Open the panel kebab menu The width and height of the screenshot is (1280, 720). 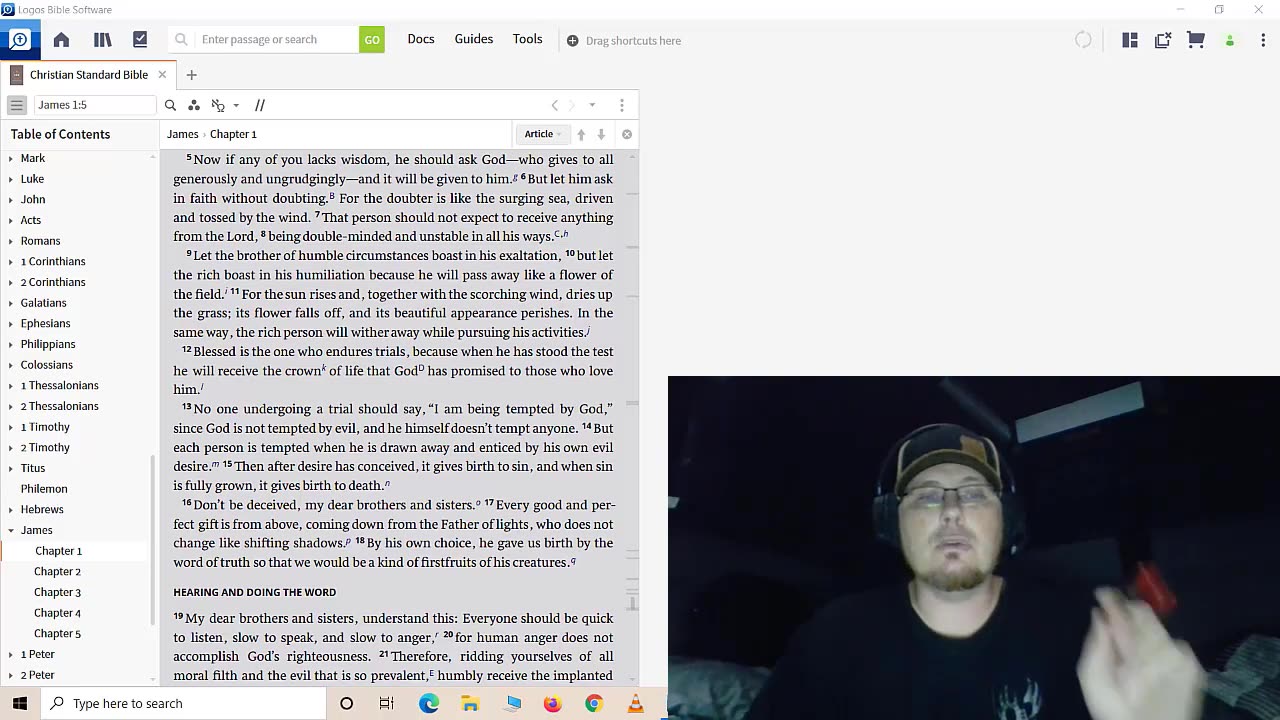click(x=622, y=105)
